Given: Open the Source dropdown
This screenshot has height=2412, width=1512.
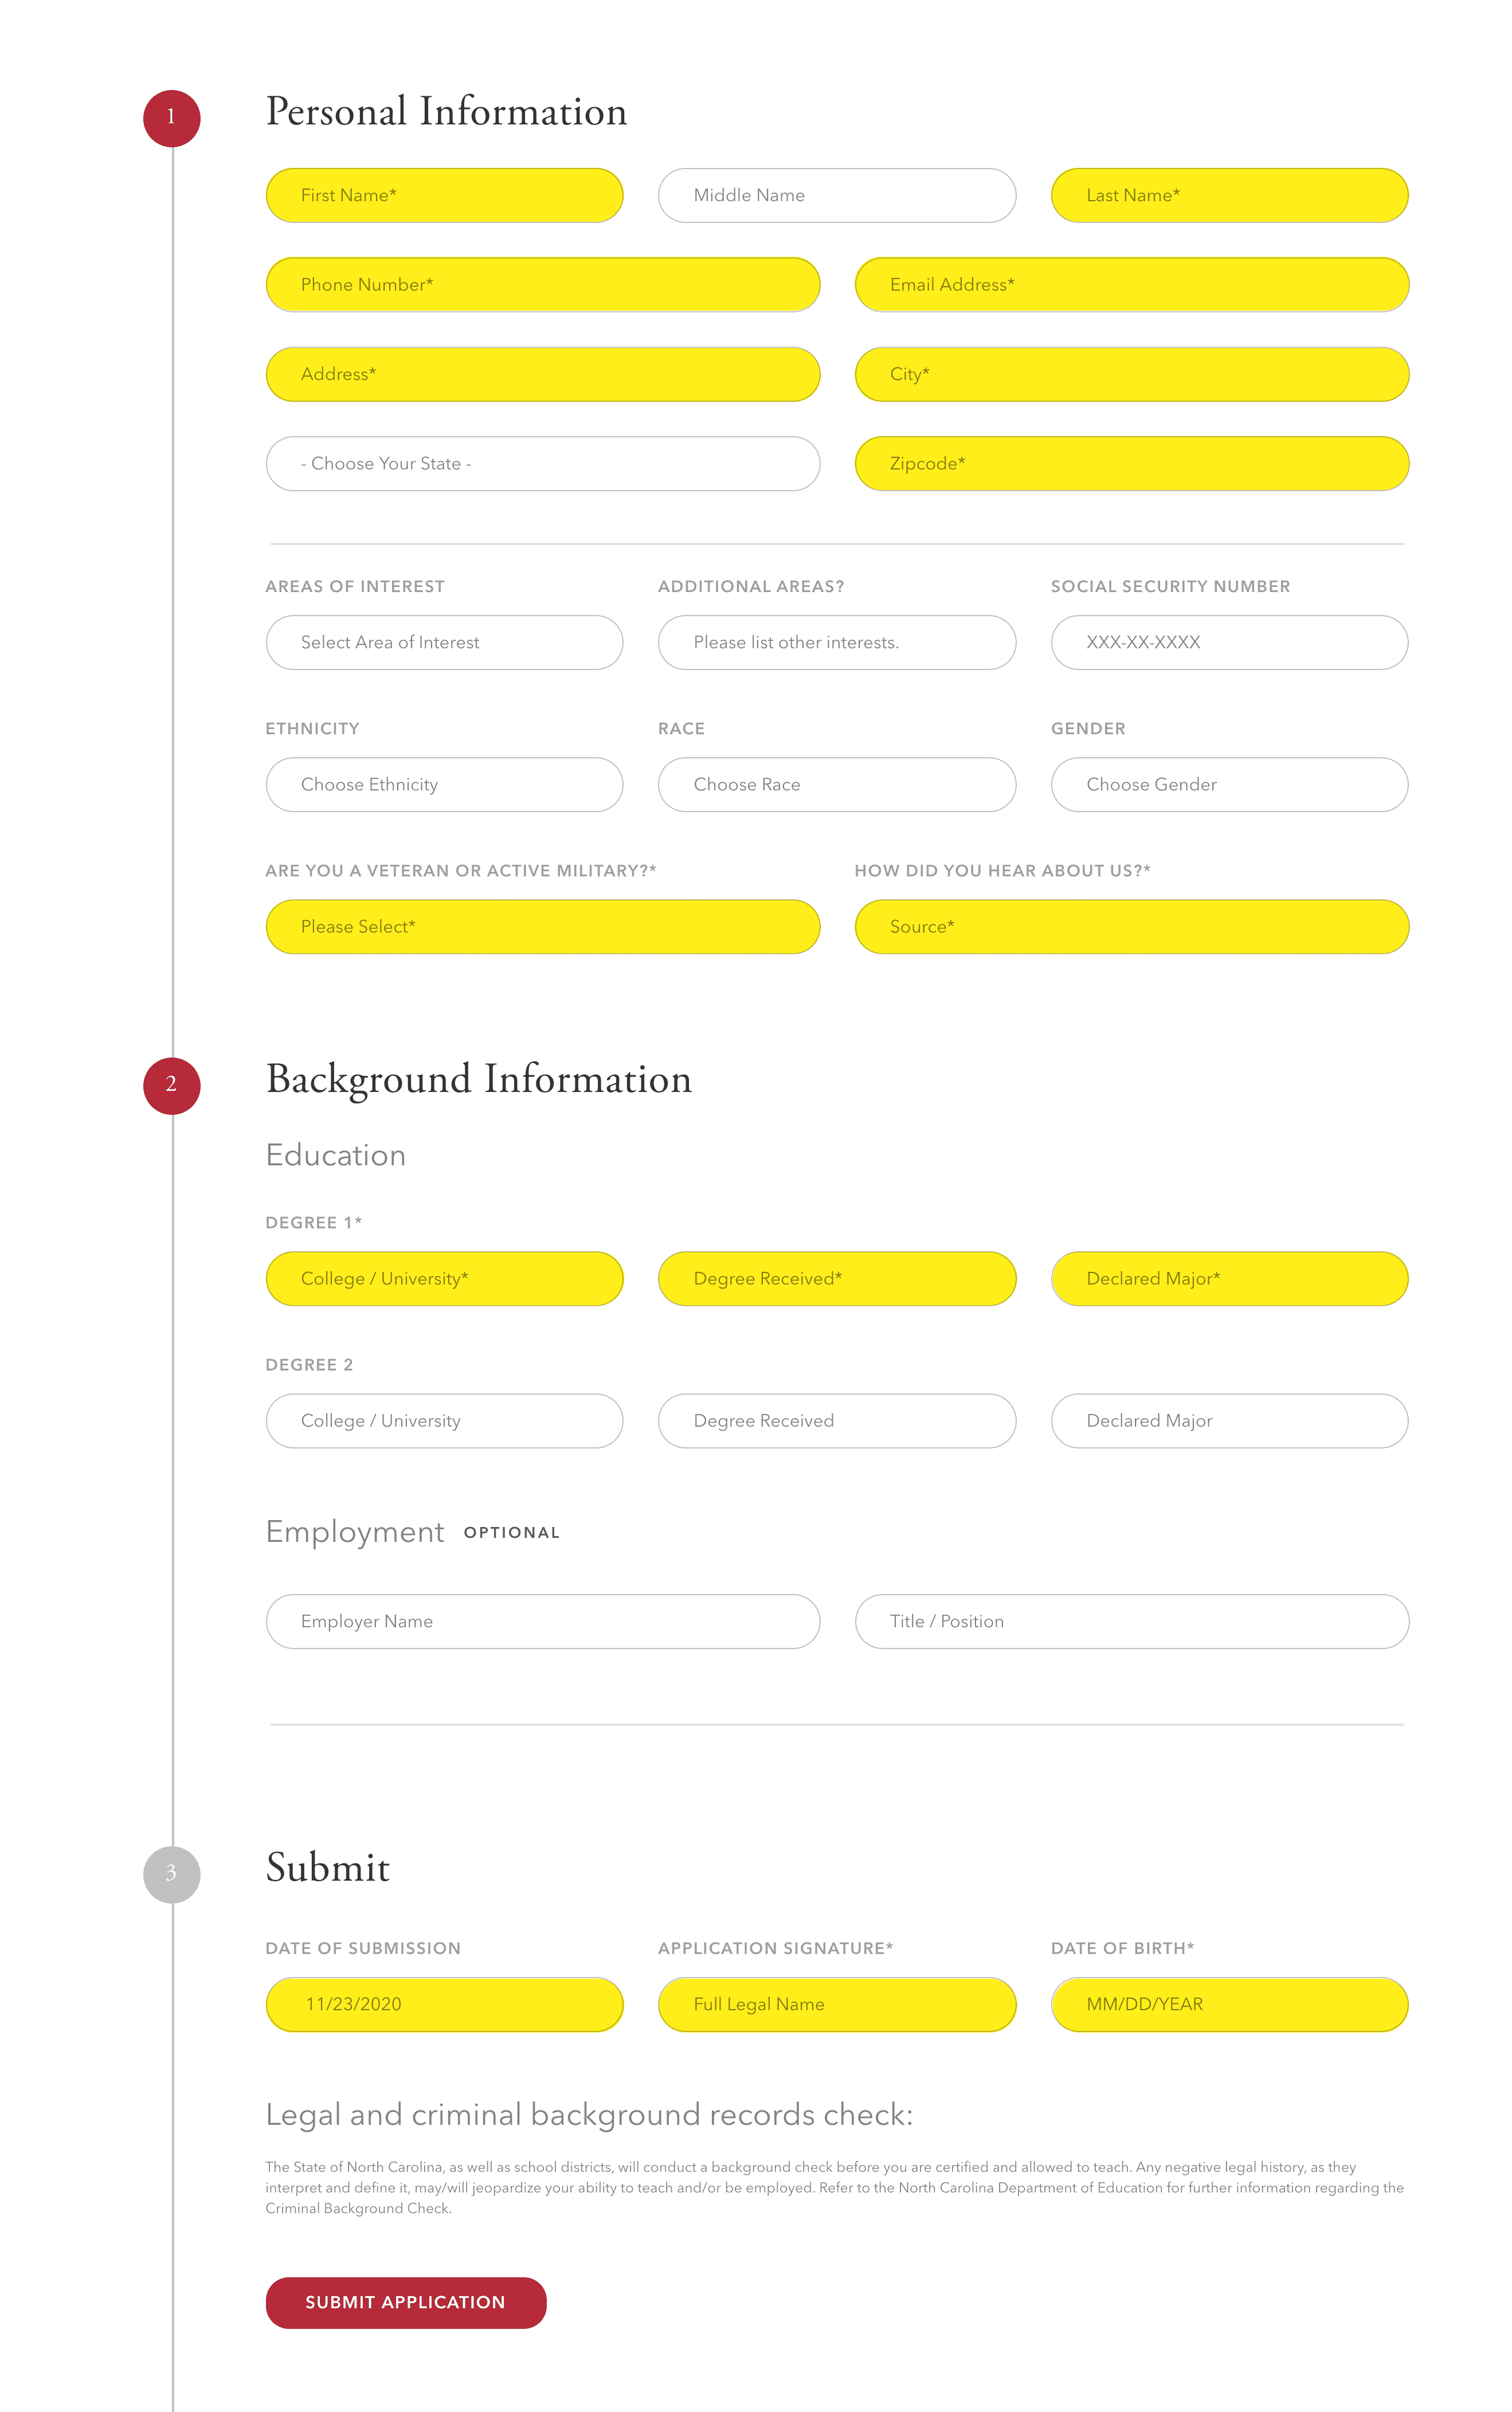Looking at the screenshot, I should tap(1131, 927).
